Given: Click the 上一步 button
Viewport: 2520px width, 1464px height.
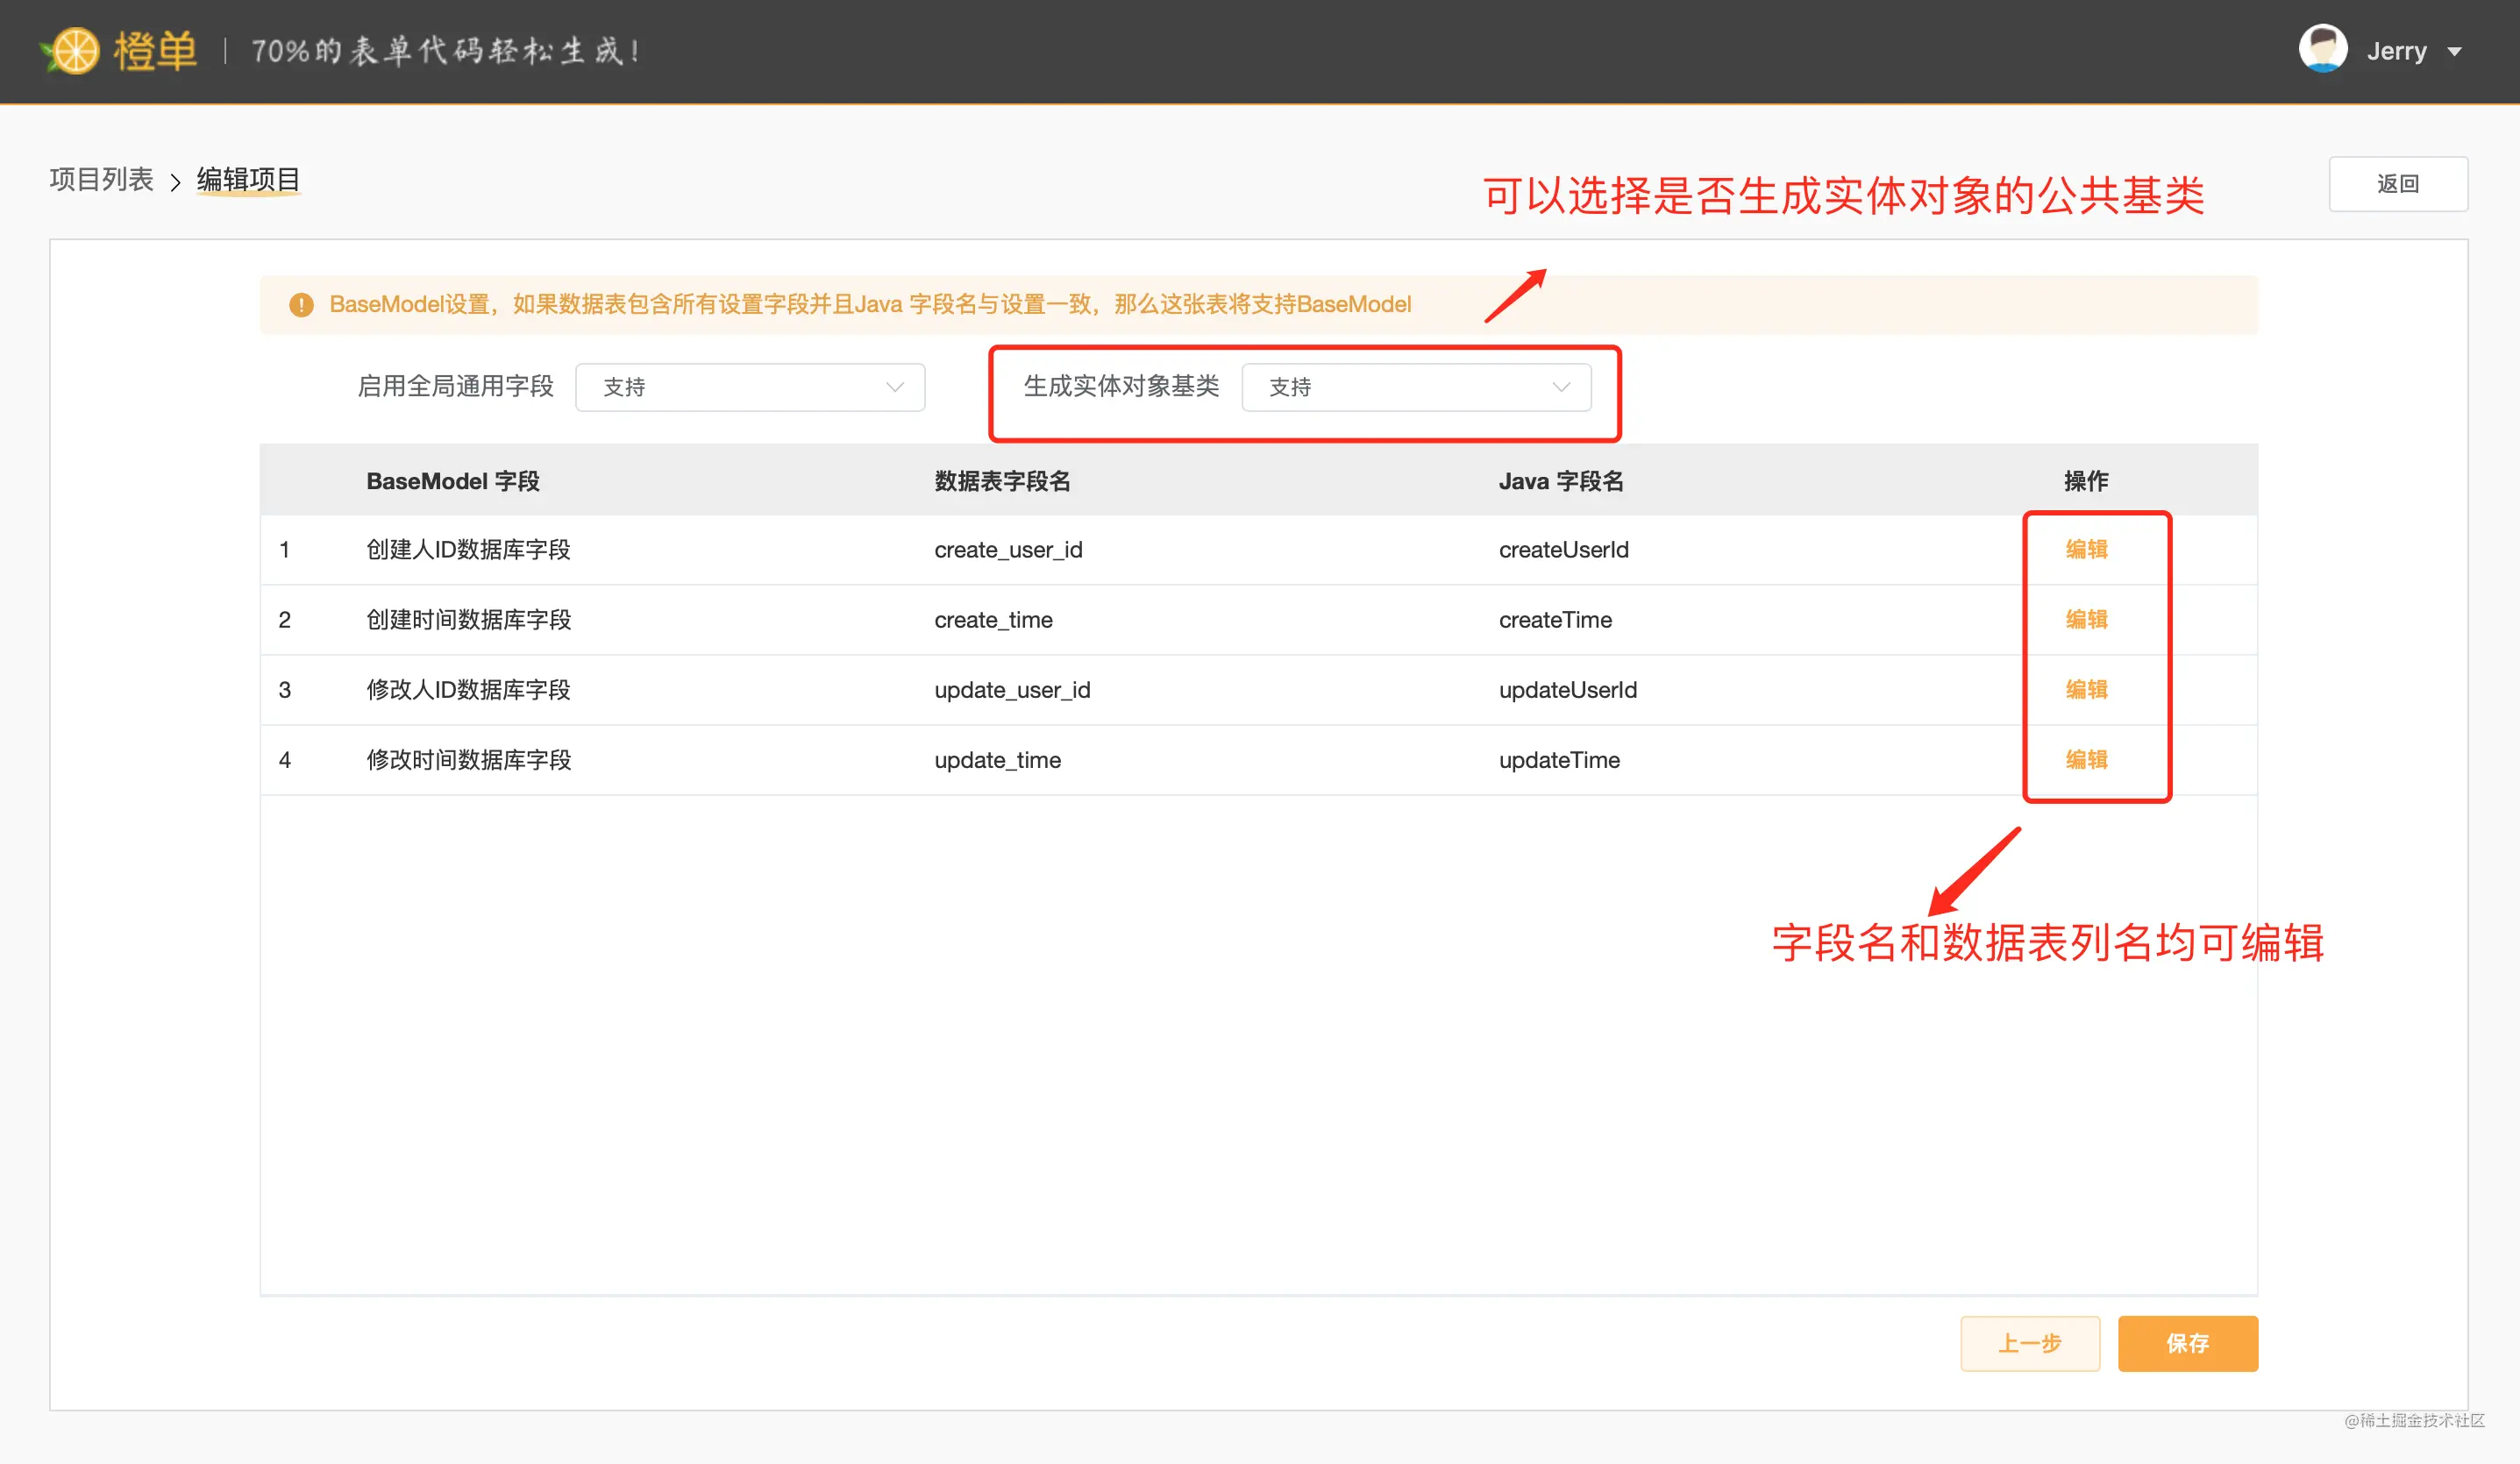Looking at the screenshot, I should [x=2029, y=1343].
